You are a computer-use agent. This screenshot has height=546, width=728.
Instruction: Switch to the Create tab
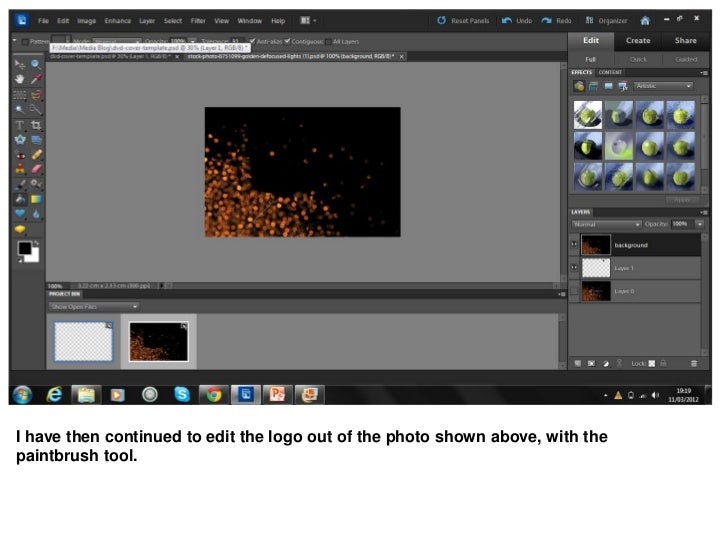point(638,40)
